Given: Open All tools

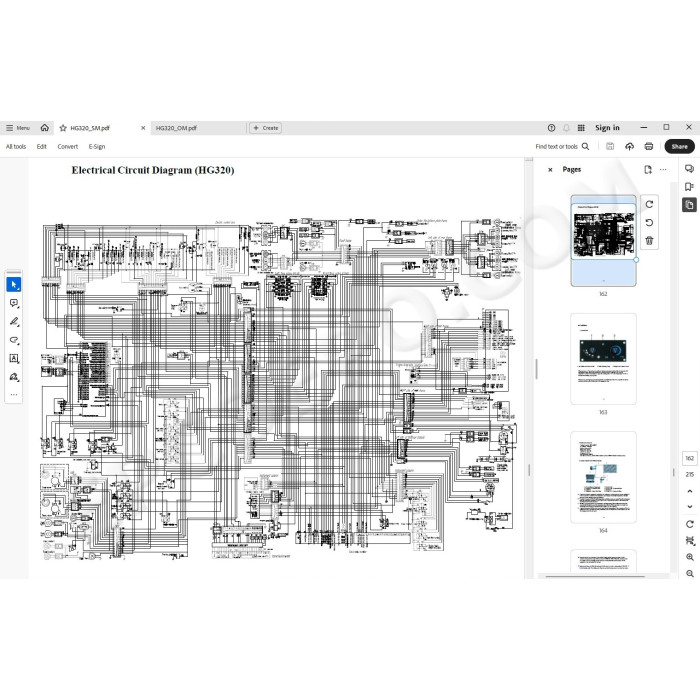Looking at the screenshot, I should click(16, 146).
